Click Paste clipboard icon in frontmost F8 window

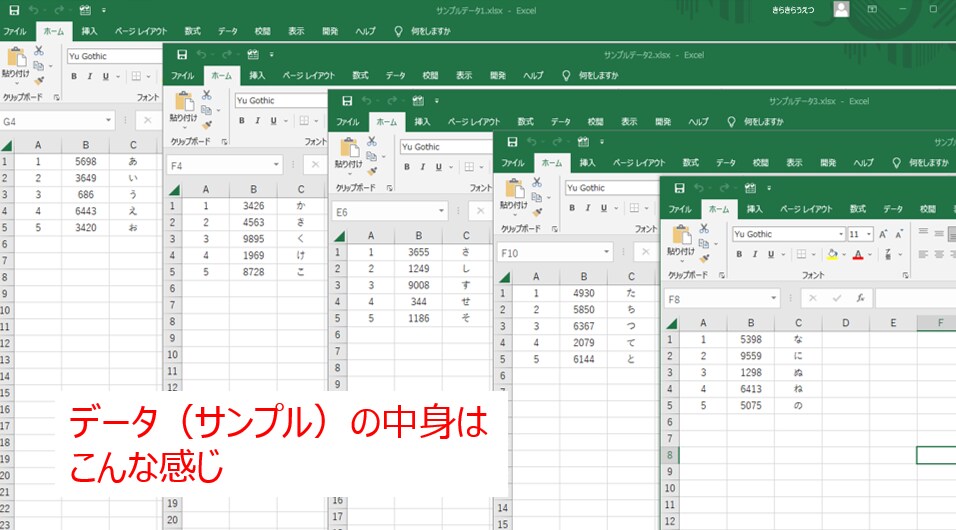click(680, 235)
